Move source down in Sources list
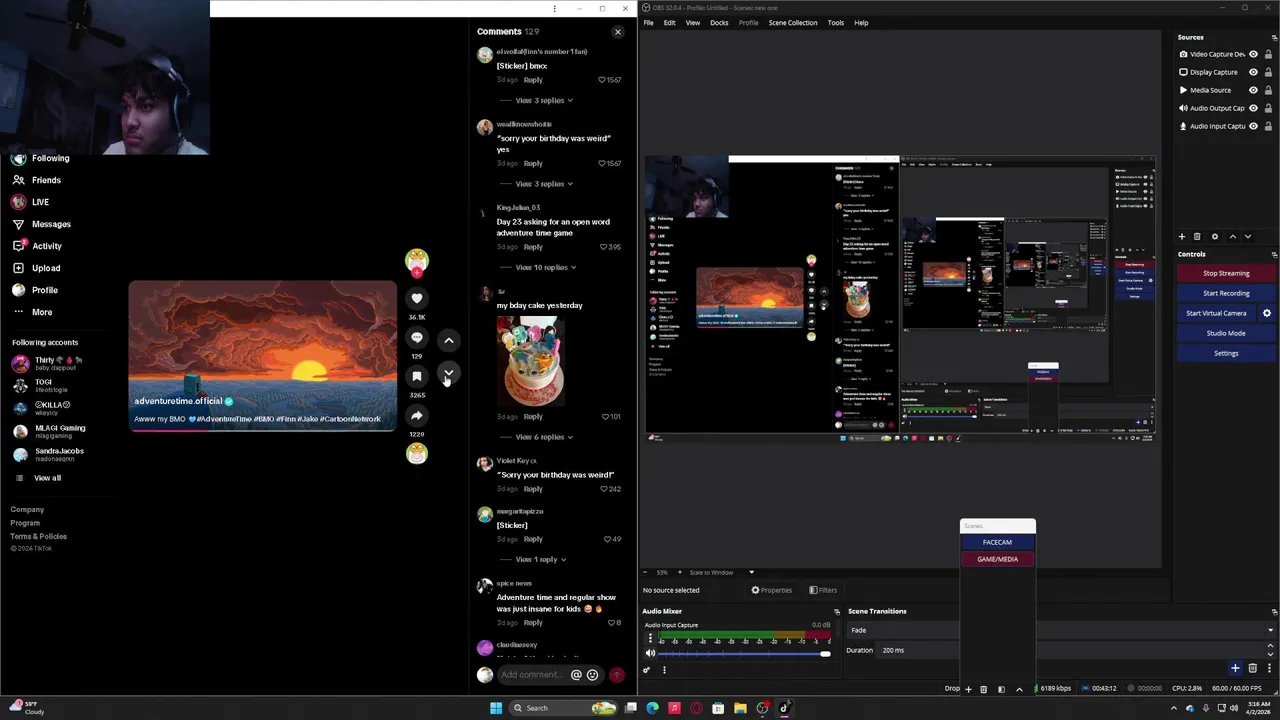1280x720 pixels. click(1247, 237)
